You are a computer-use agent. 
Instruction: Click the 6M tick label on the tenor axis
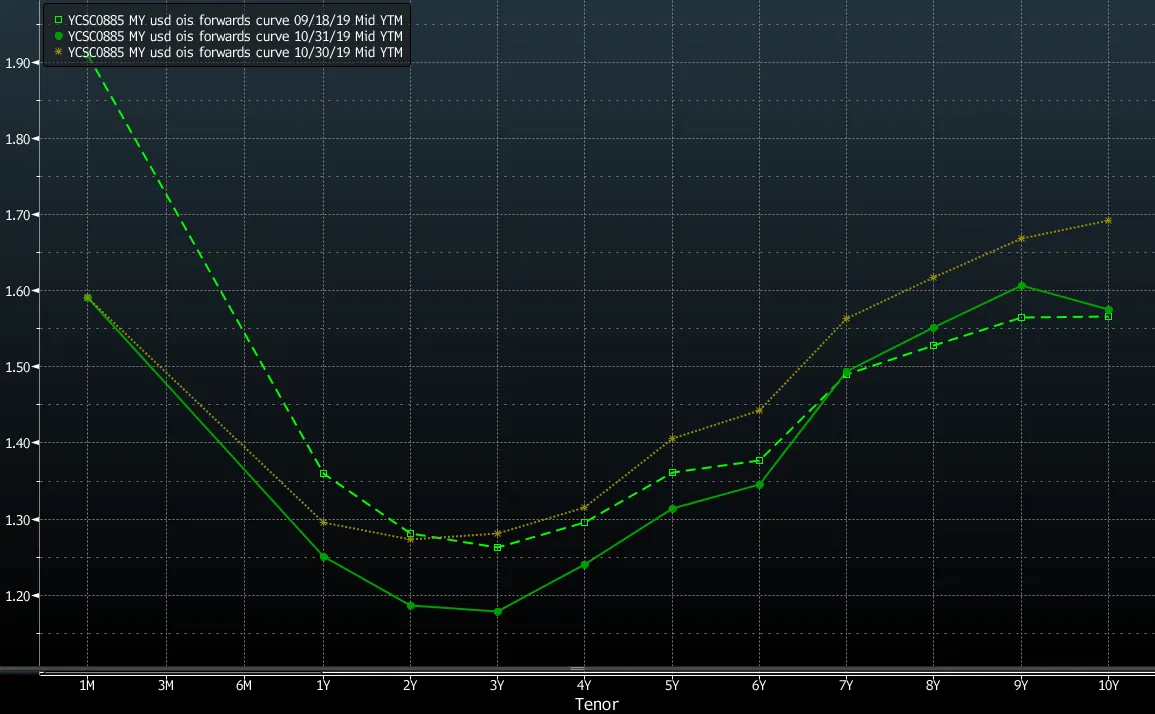(x=243, y=685)
